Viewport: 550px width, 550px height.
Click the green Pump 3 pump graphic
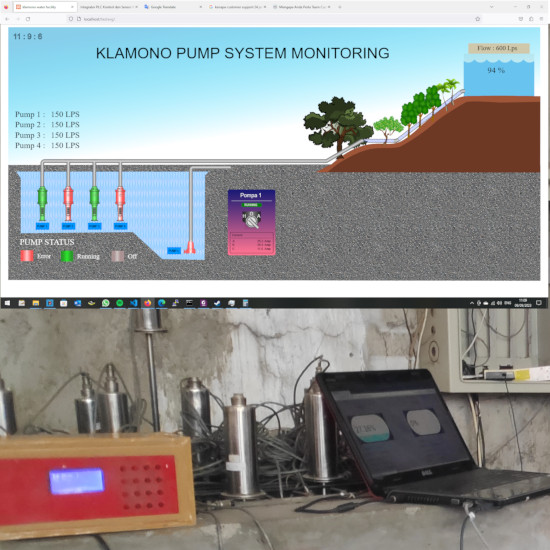(x=94, y=203)
